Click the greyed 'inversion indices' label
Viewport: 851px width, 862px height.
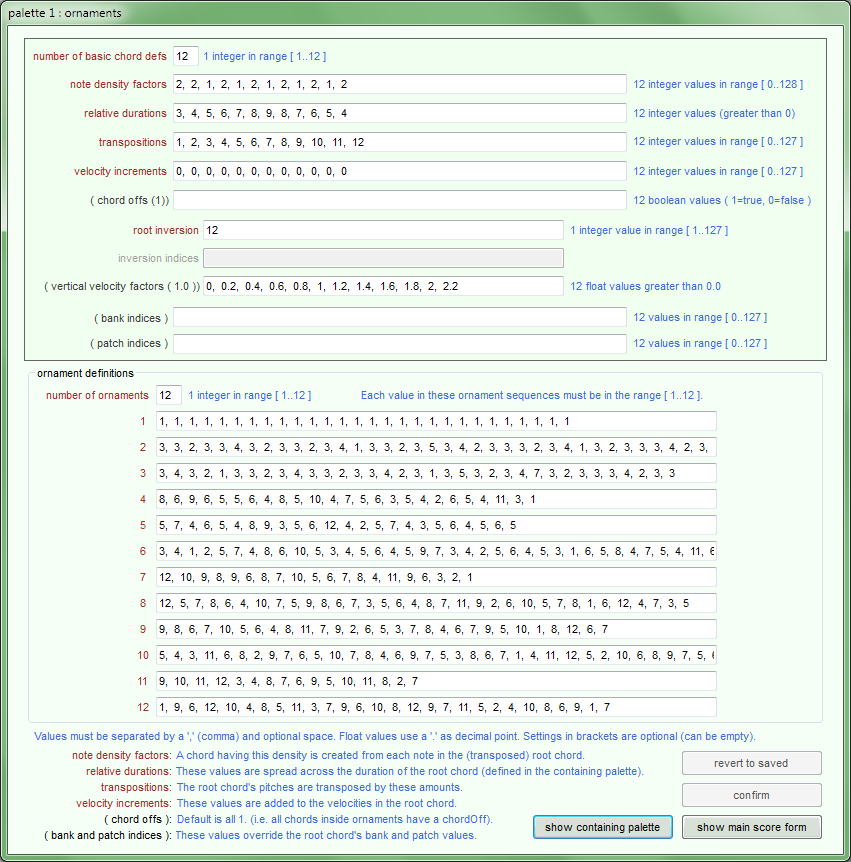[158, 258]
